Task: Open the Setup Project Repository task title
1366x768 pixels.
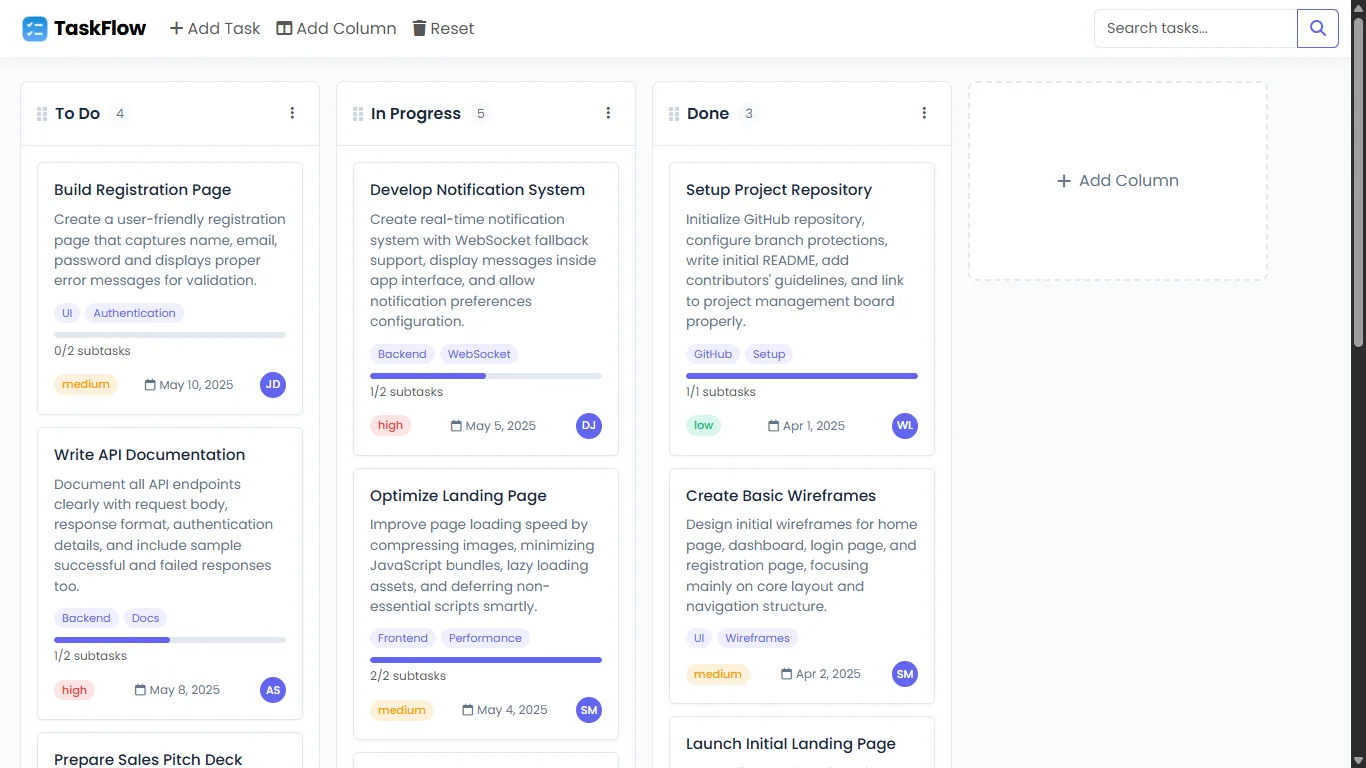Action: click(x=779, y=190)
